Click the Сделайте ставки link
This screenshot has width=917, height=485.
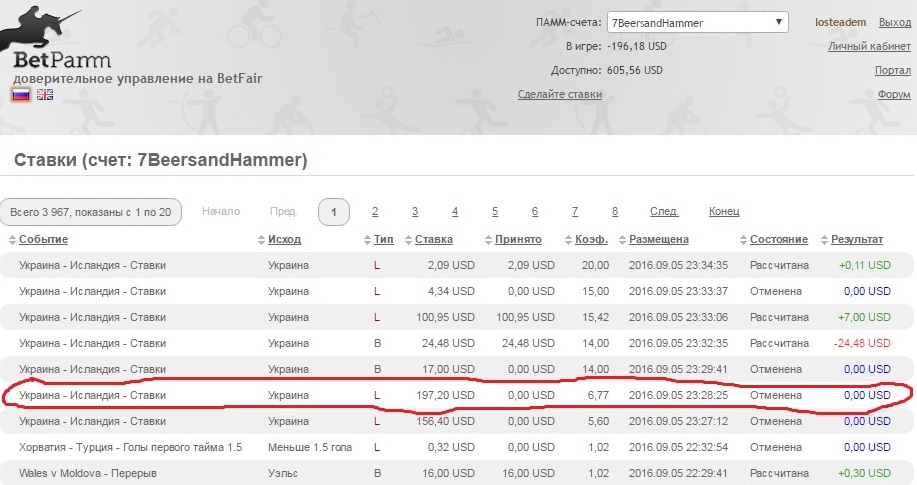click(559, 95)
